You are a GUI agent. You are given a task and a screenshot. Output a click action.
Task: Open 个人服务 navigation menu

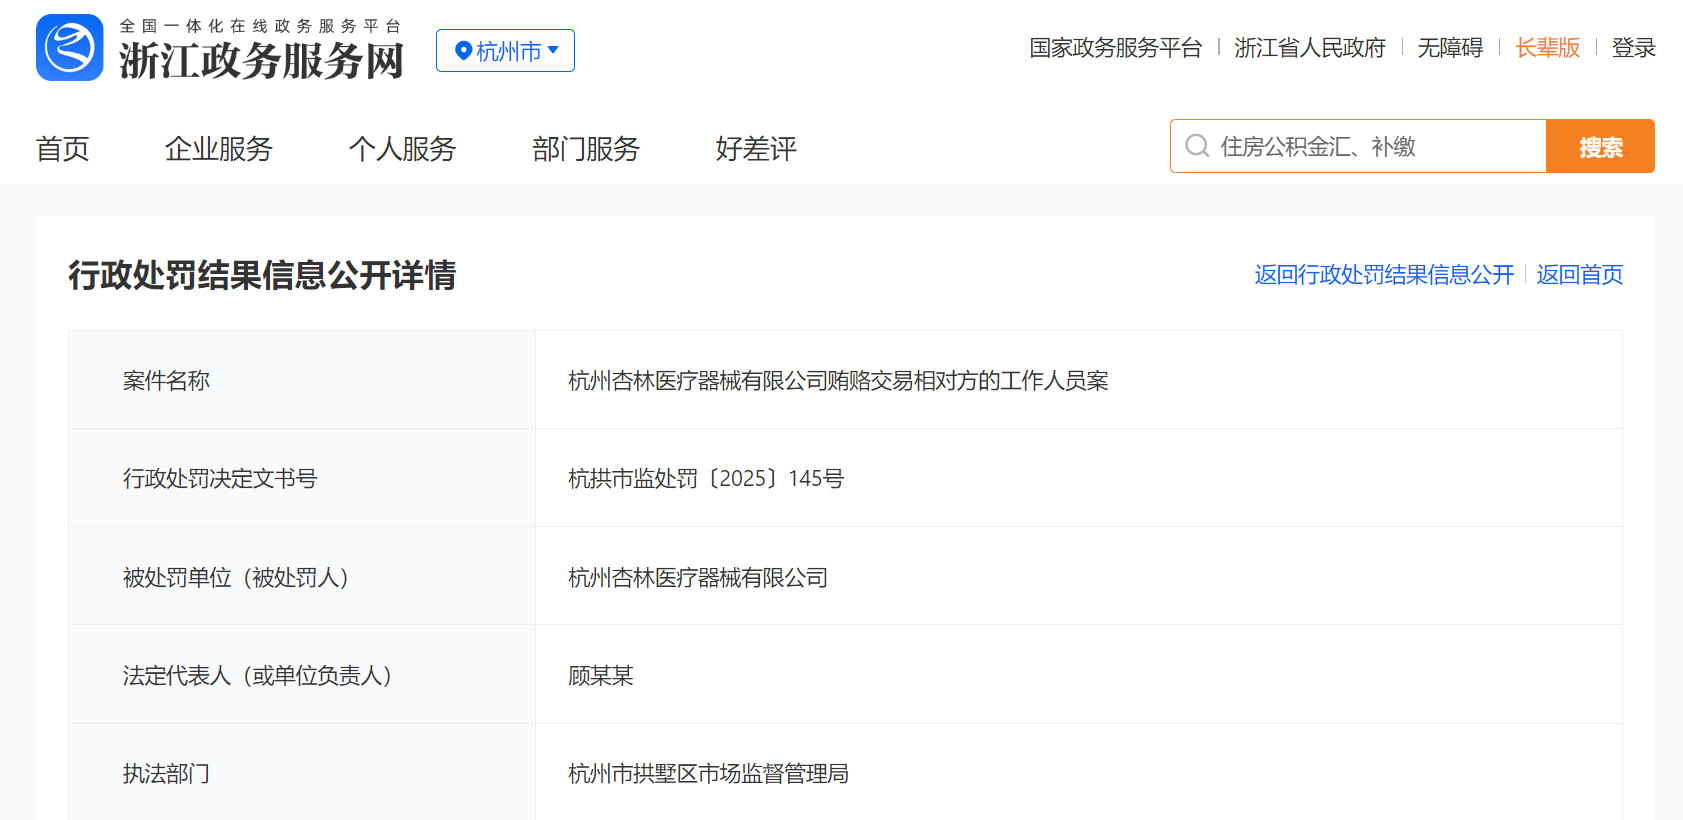402,149
